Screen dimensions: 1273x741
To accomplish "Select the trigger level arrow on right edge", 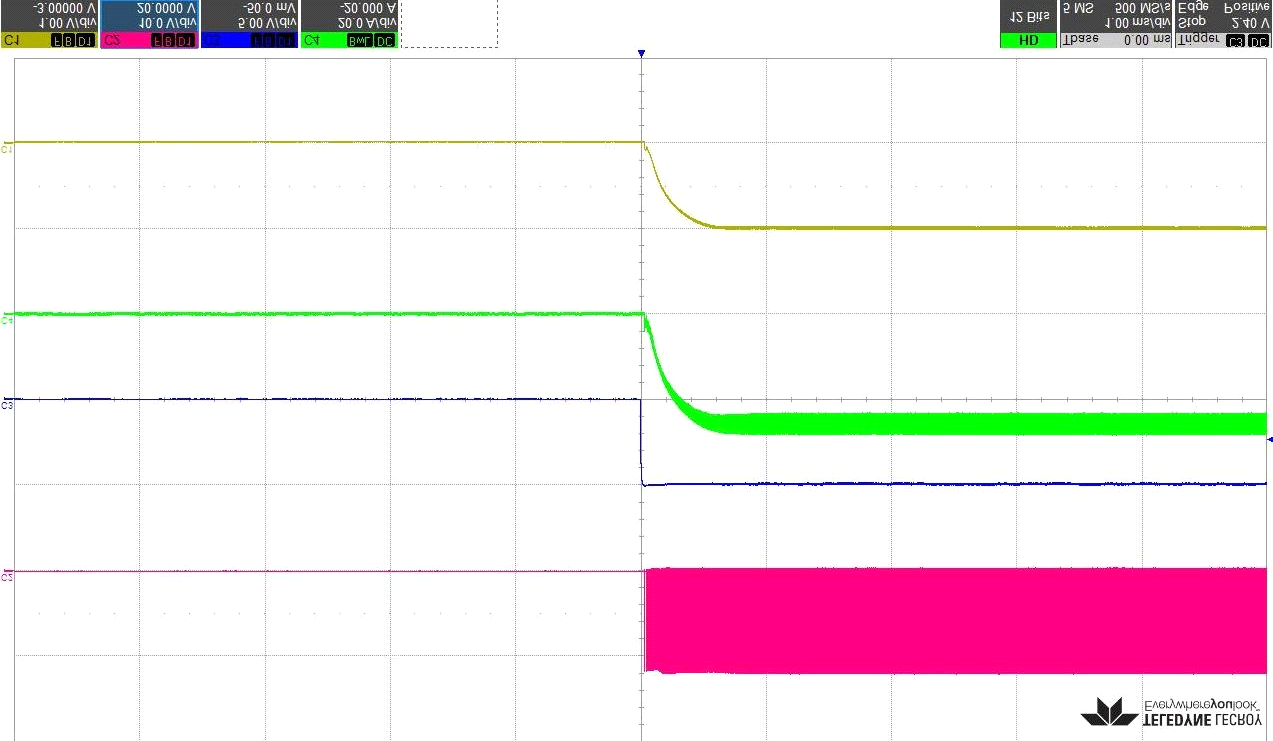I will tap(1269, 439).
